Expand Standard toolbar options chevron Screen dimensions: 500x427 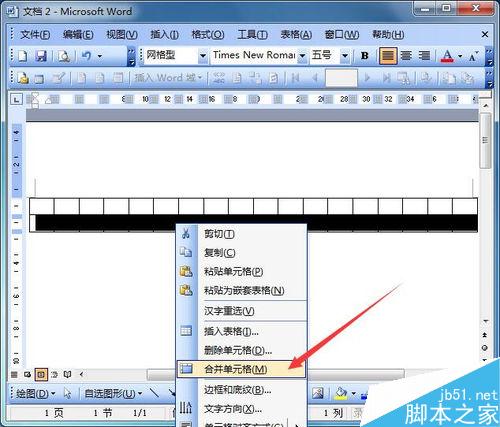pos(131,56)
